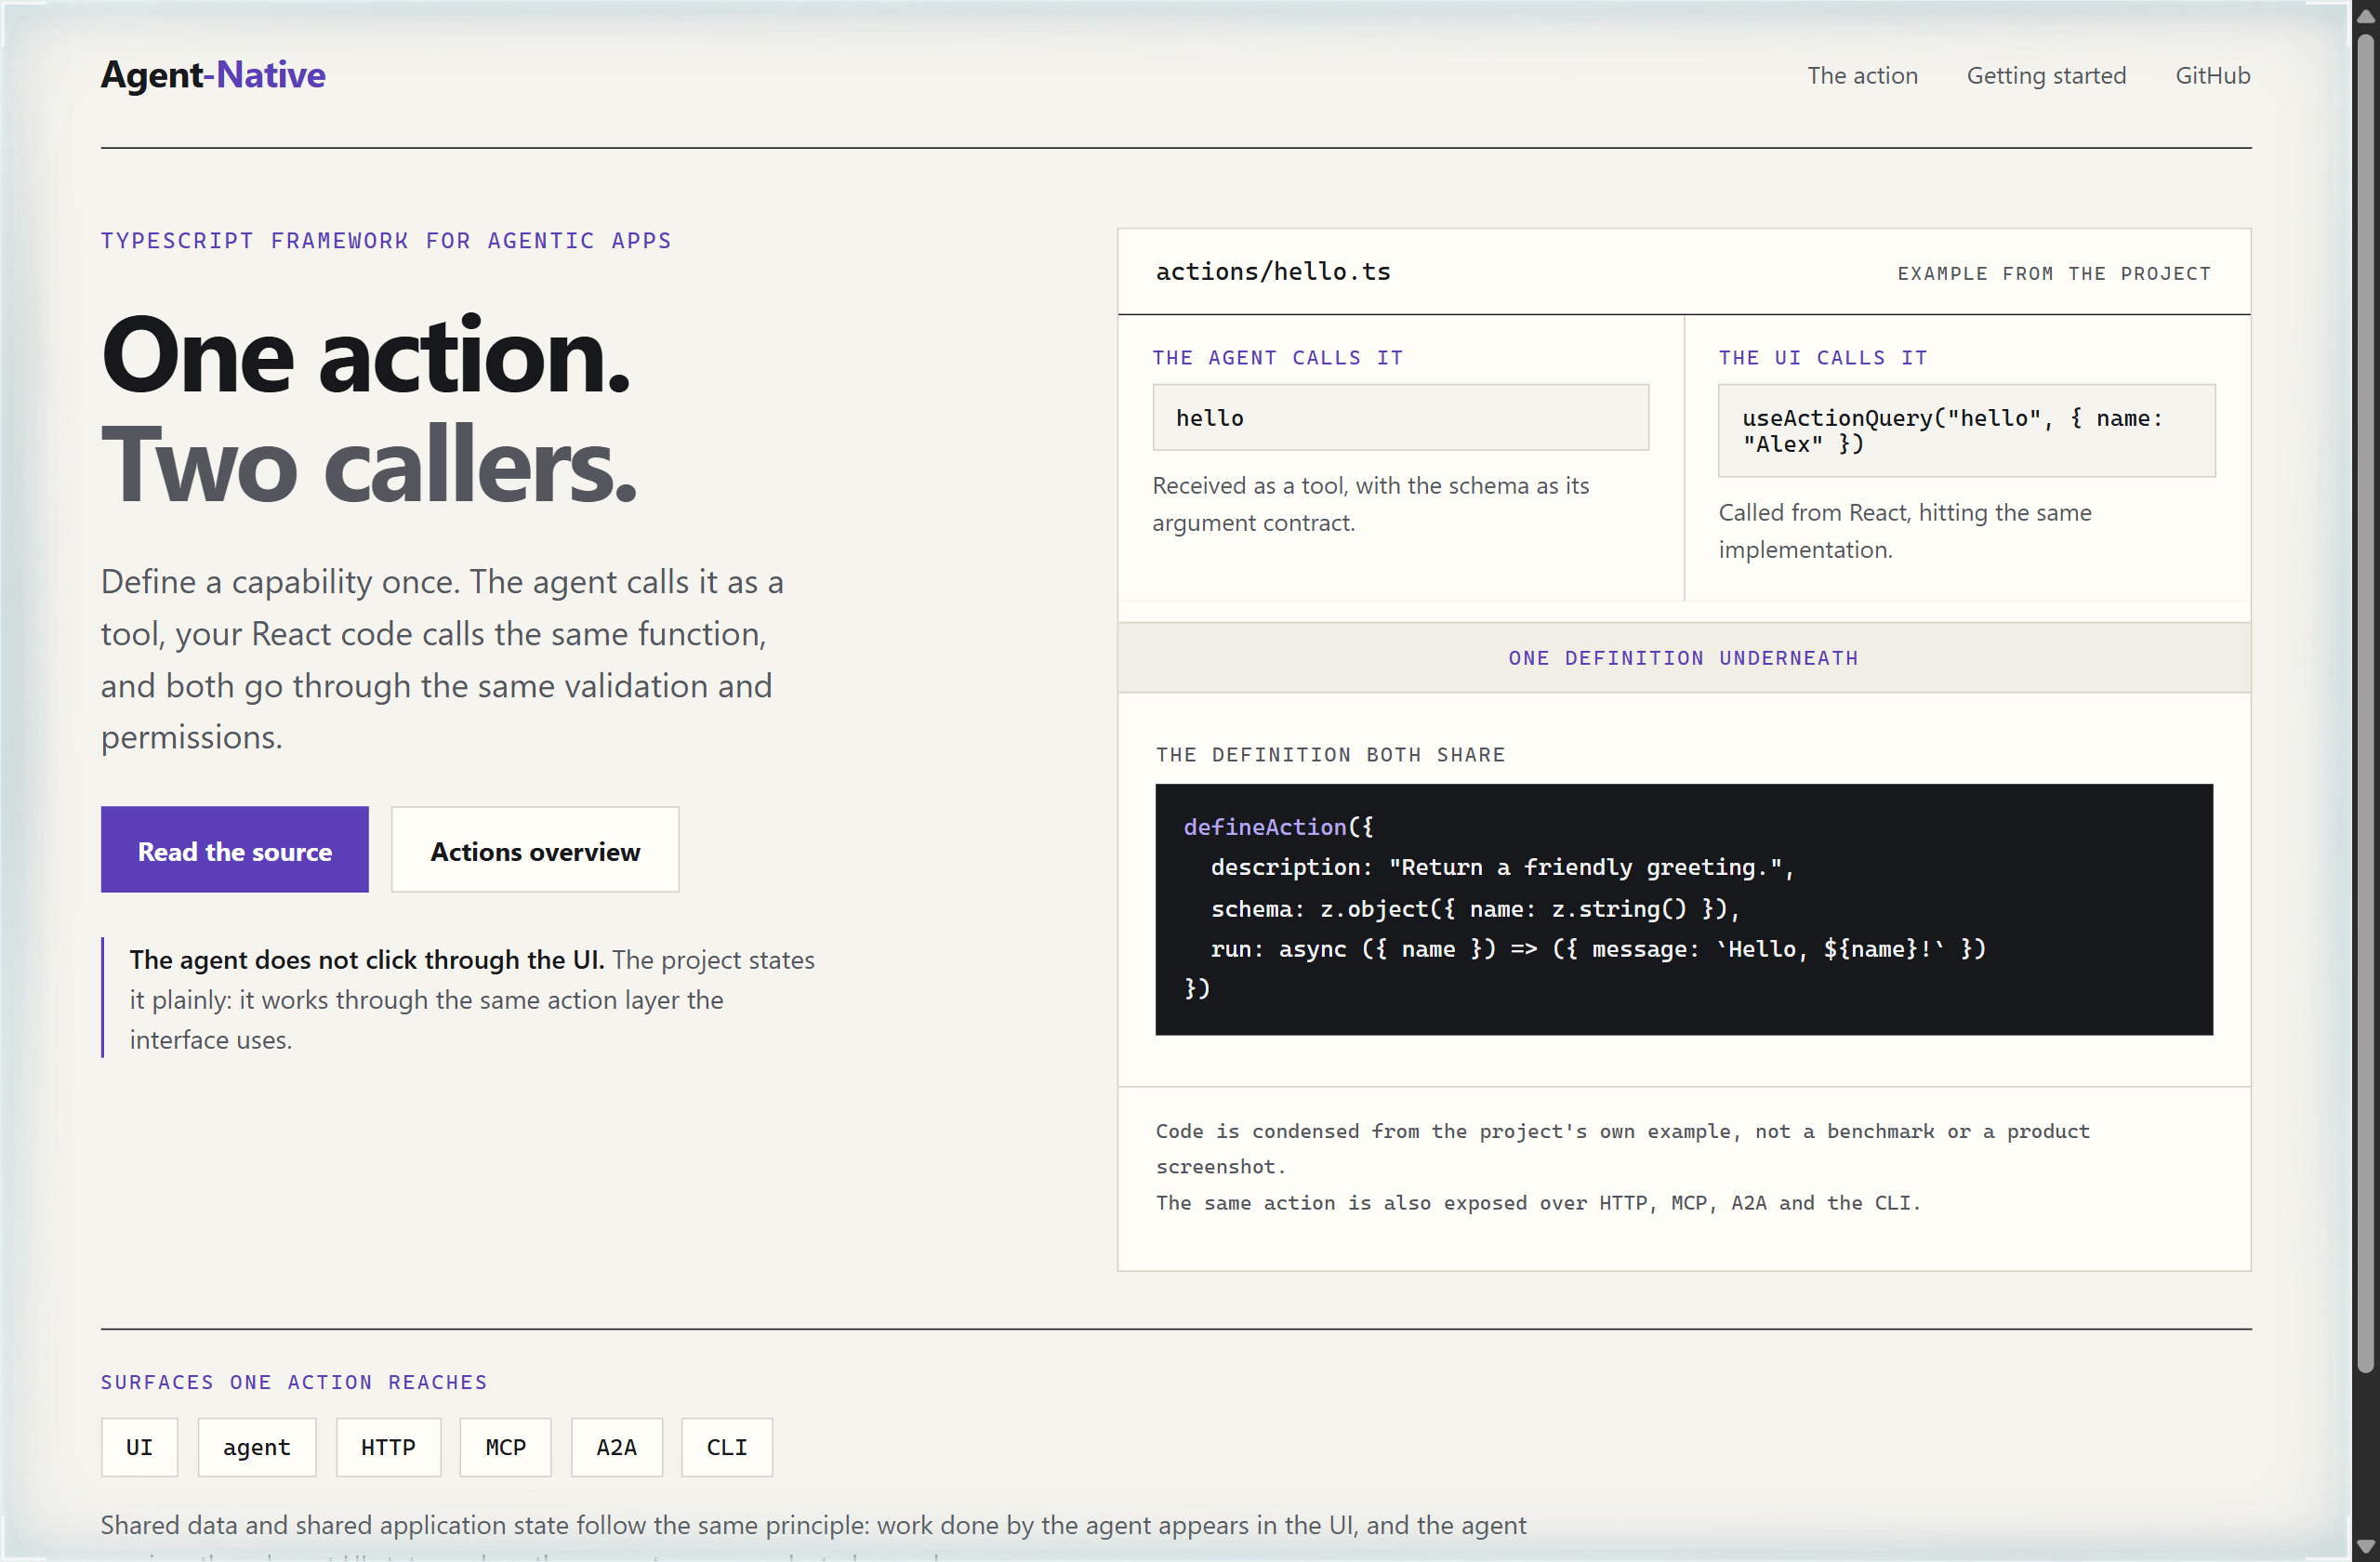Click the Agent-Native logo

click(x=213, y=75)
